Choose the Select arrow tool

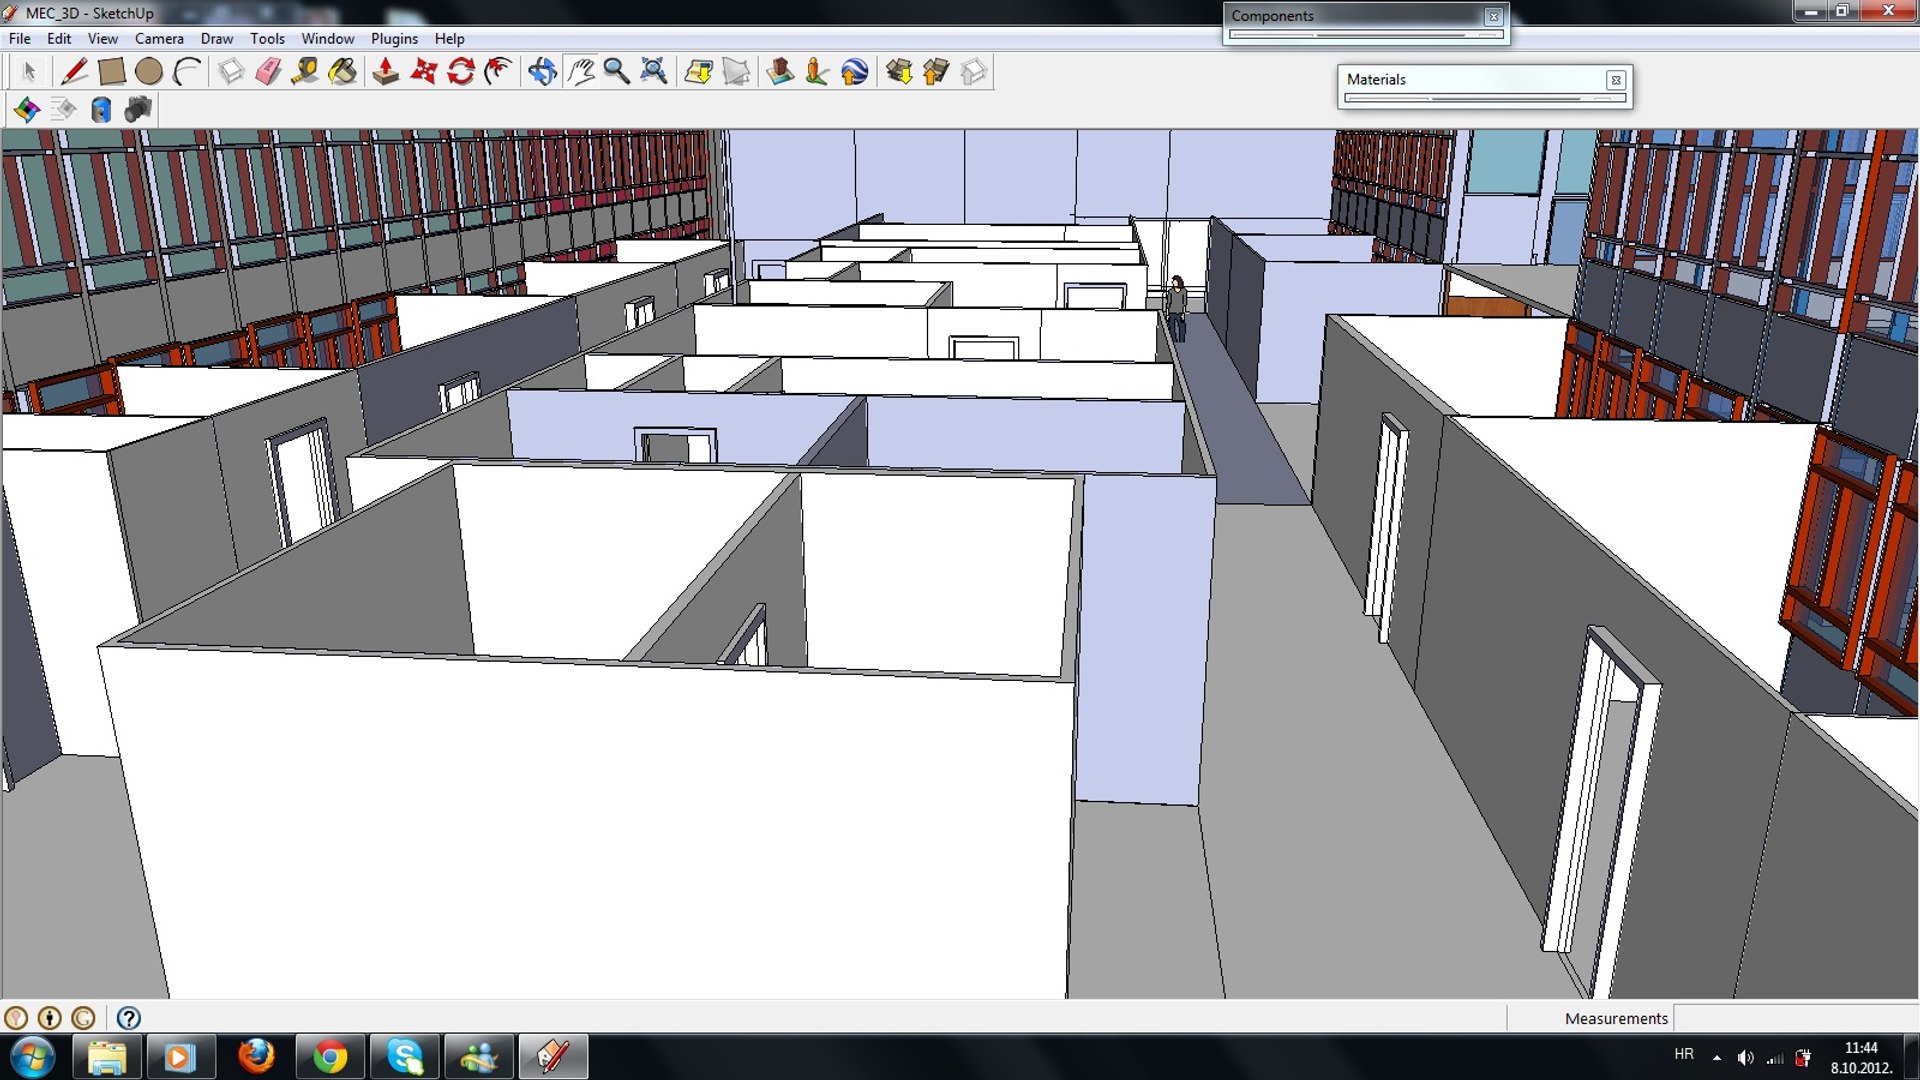click(x=29, y=72)
